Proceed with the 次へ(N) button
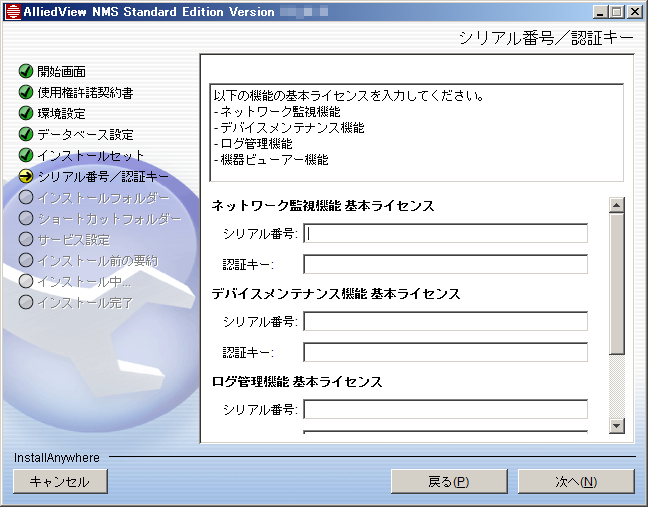The image size is (648, 507). (x=576, y=481)
